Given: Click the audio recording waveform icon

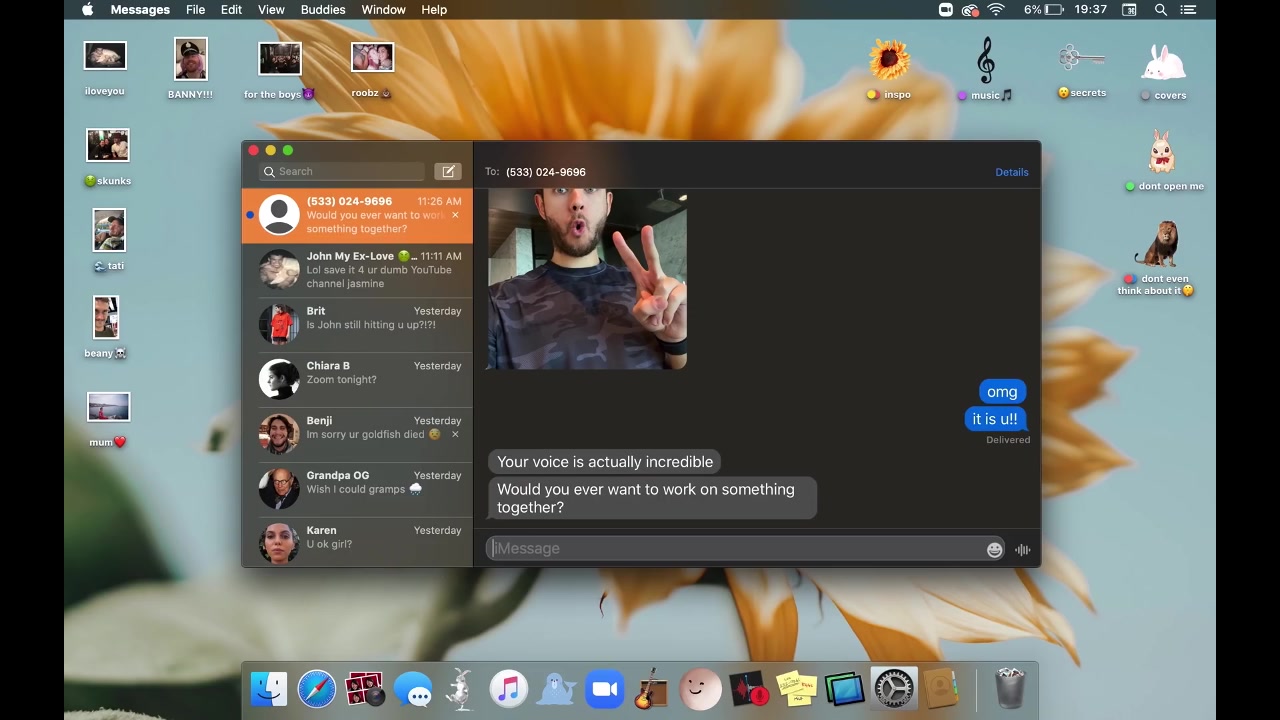Looking at the screenshot, I should click(x=1022, y=549).
